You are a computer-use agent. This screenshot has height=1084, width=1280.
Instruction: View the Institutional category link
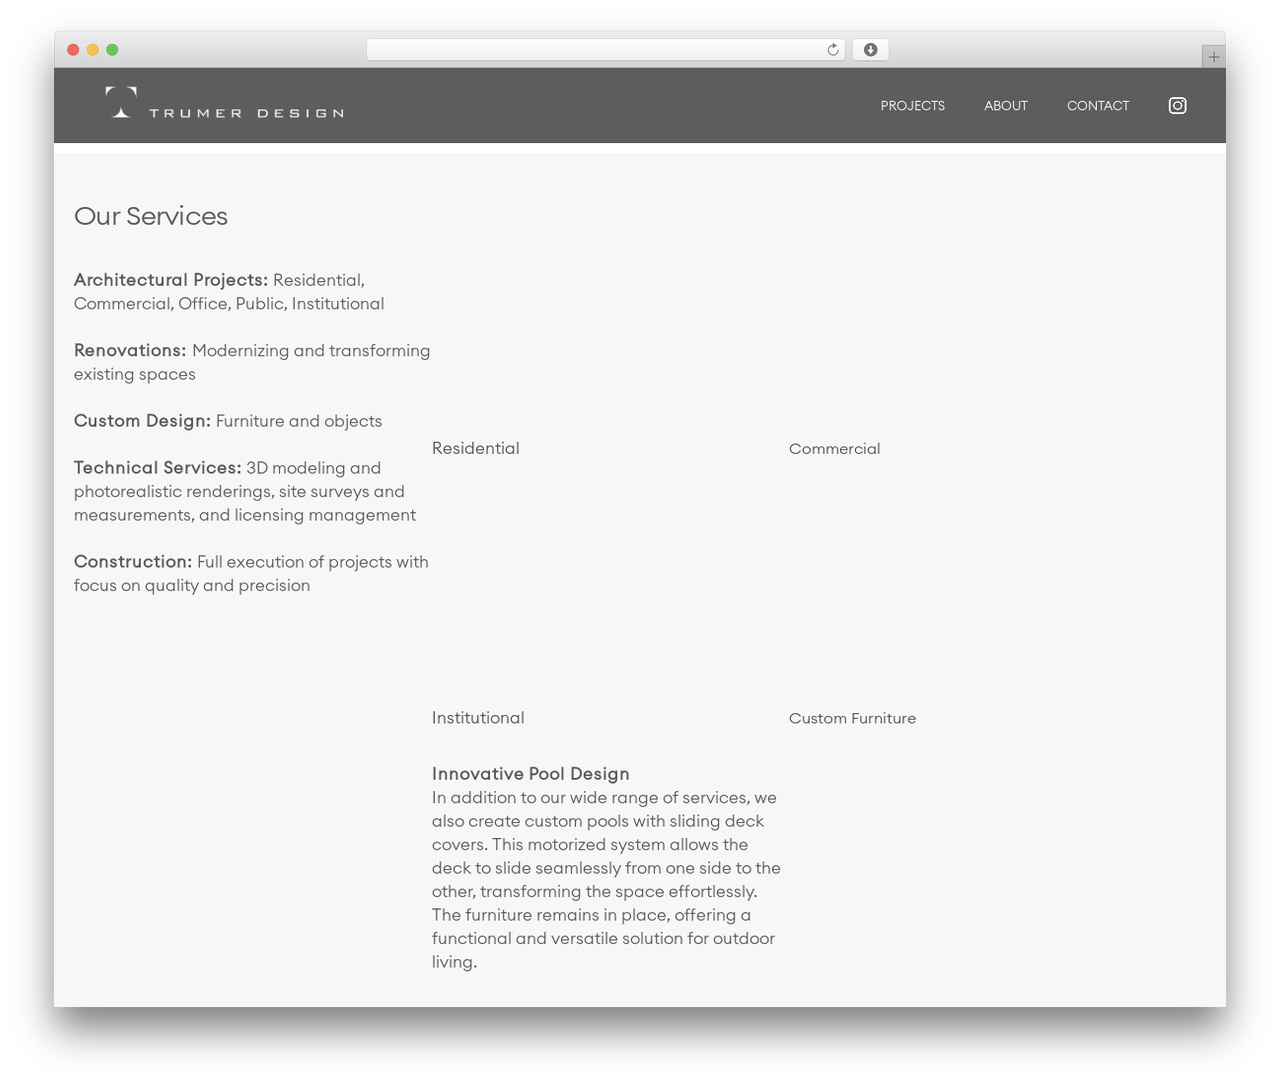(478, 718)
